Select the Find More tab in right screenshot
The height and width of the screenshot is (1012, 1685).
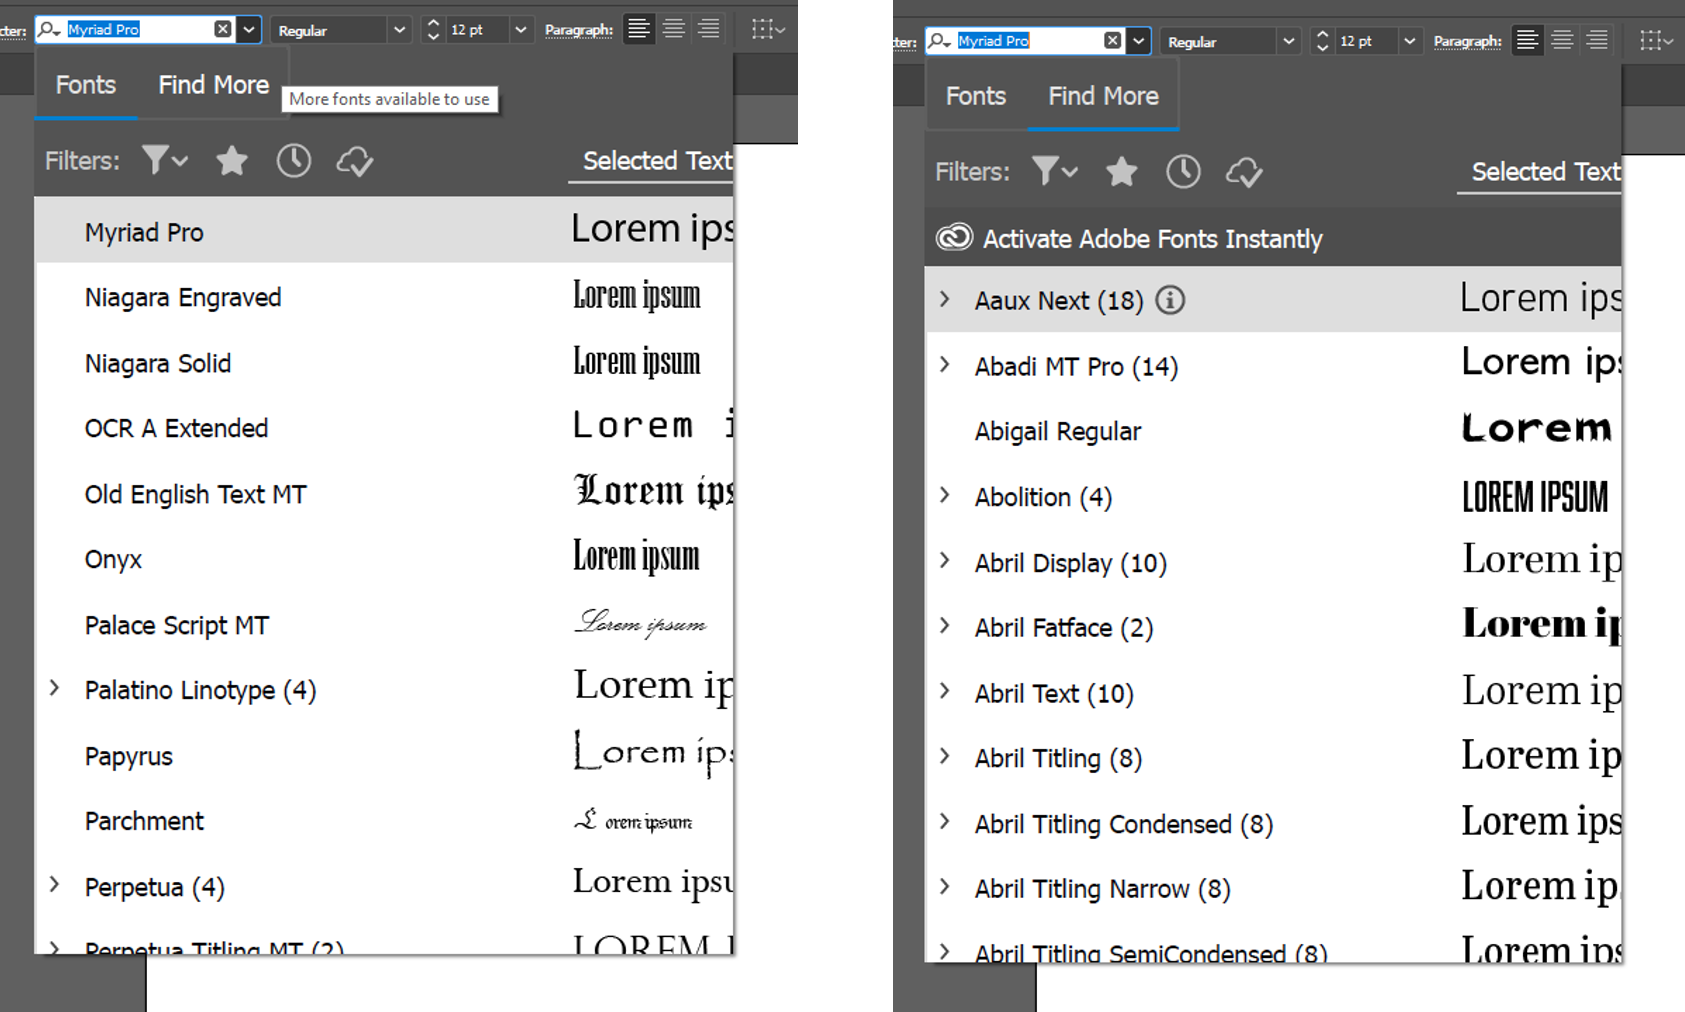tap(1103, 96)
